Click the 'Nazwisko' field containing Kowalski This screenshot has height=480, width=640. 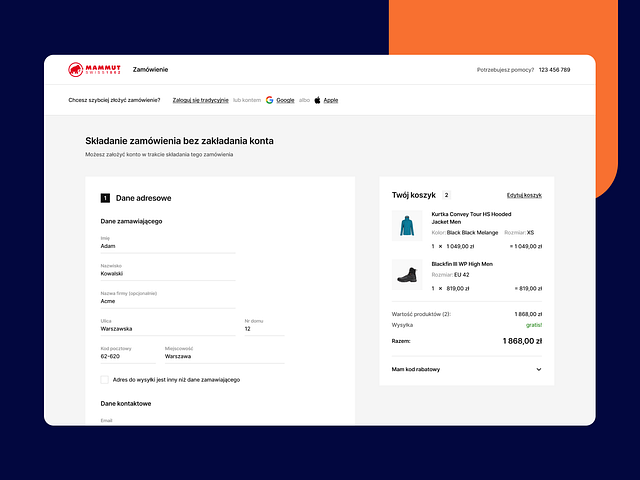[x=167, y=273]
